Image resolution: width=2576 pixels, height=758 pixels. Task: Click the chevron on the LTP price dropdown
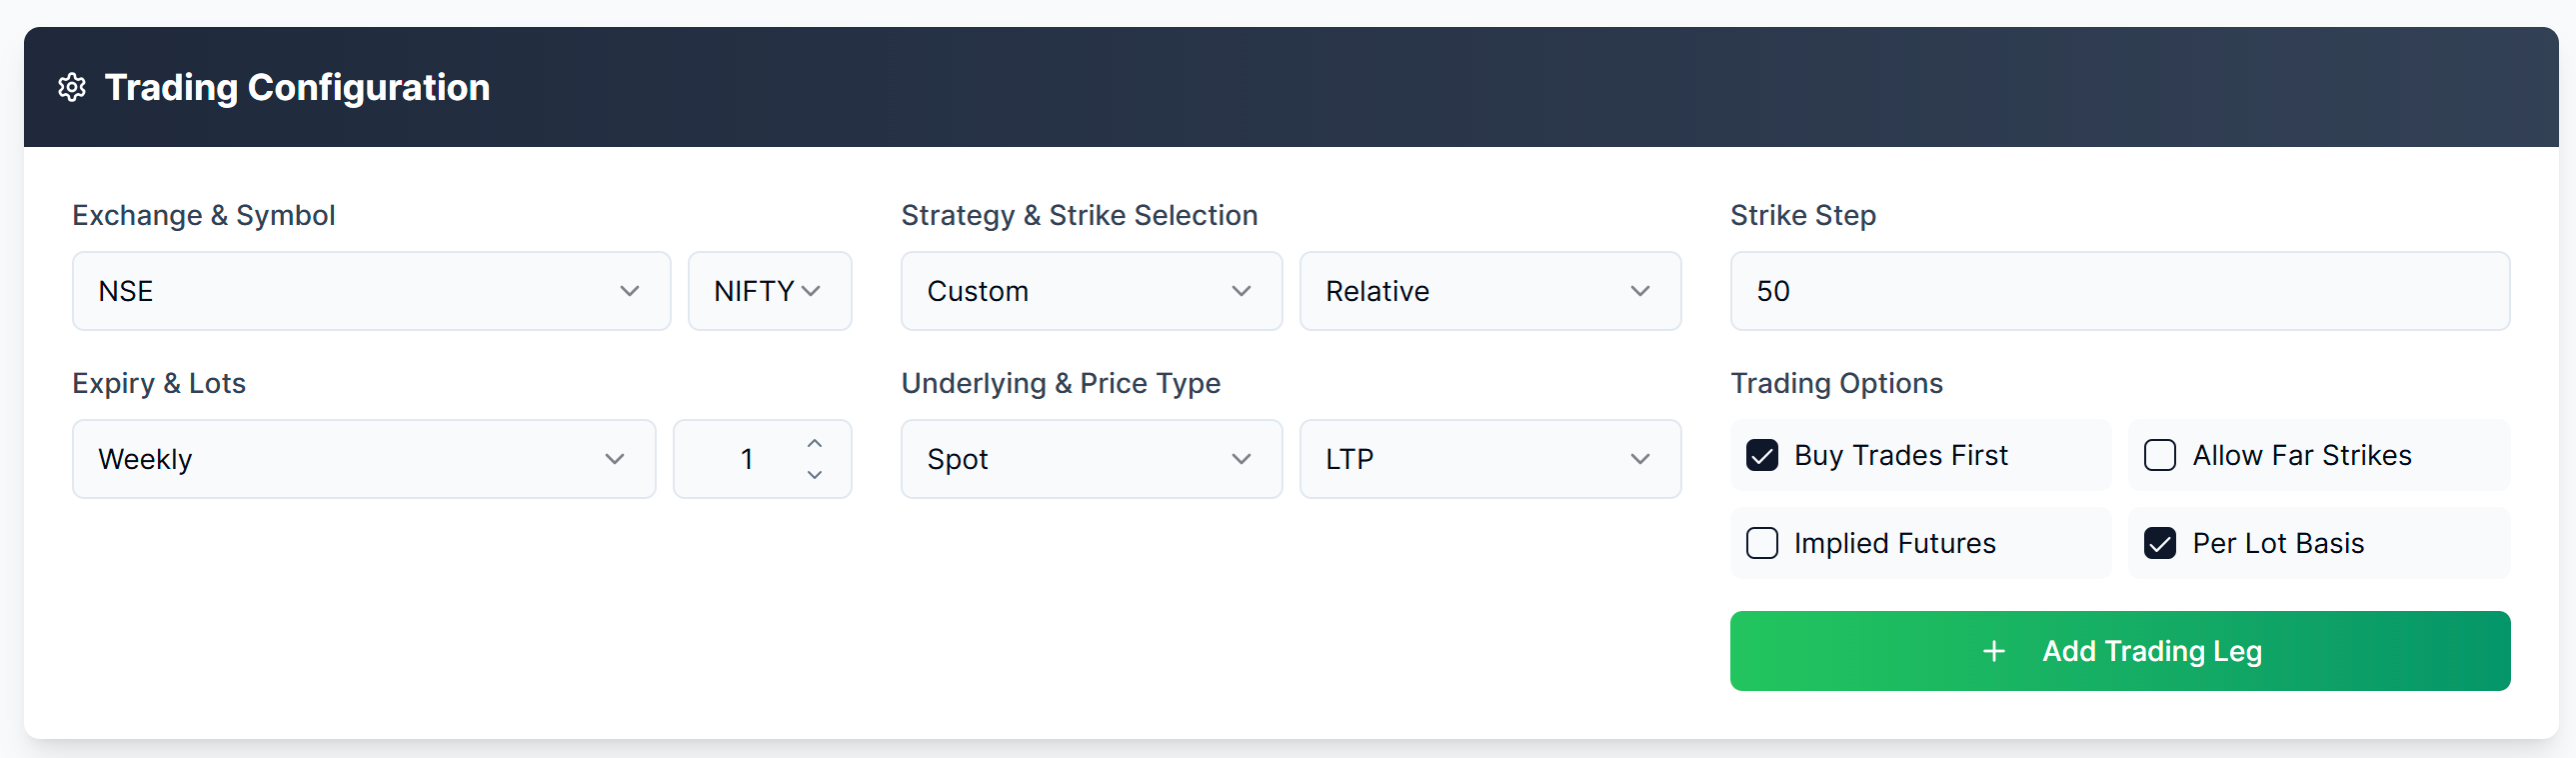point(1640,459)
